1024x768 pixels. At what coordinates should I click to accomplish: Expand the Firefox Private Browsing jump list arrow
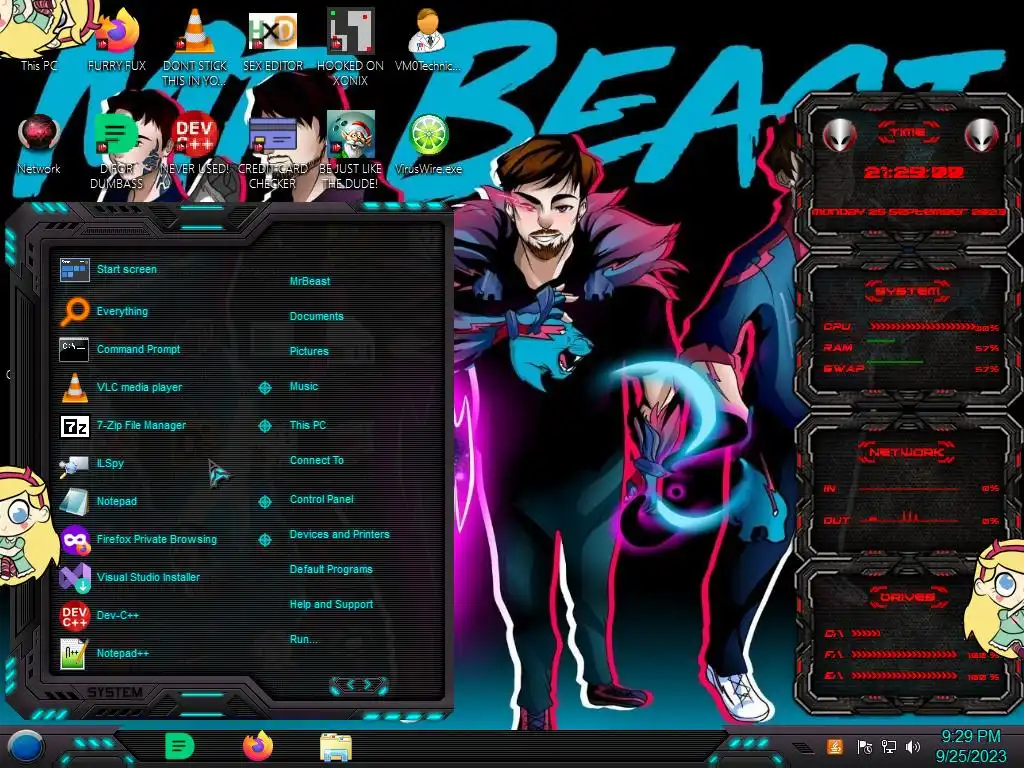pyautogui.click(x=264, y=539)
